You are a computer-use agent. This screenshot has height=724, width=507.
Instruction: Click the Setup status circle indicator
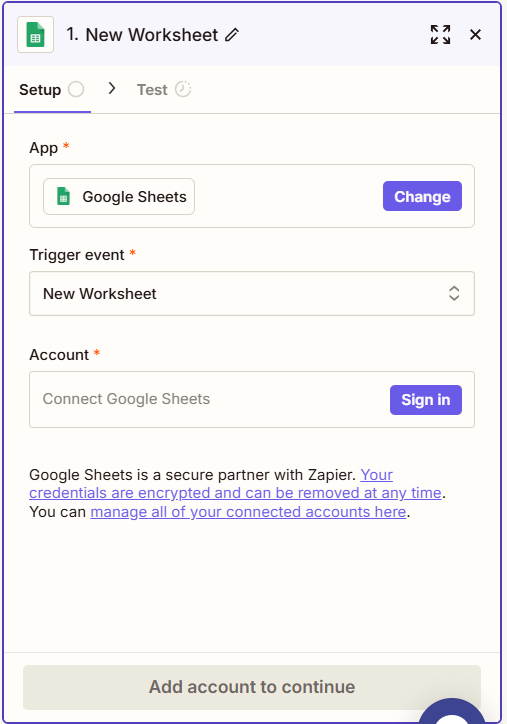pos(76,89)
